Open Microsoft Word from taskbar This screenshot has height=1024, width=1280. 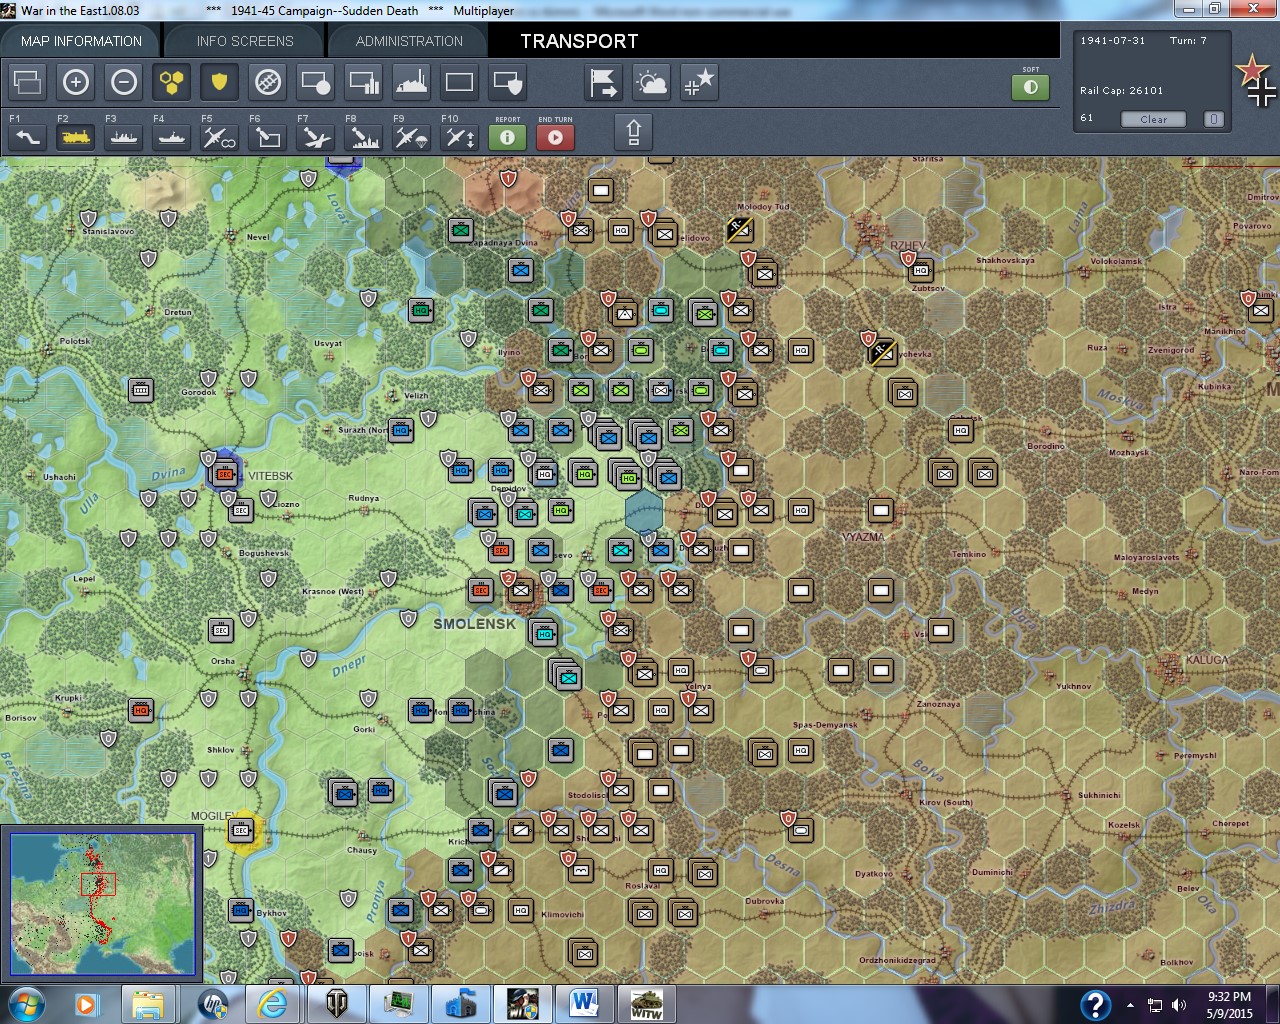[584, 1004]
